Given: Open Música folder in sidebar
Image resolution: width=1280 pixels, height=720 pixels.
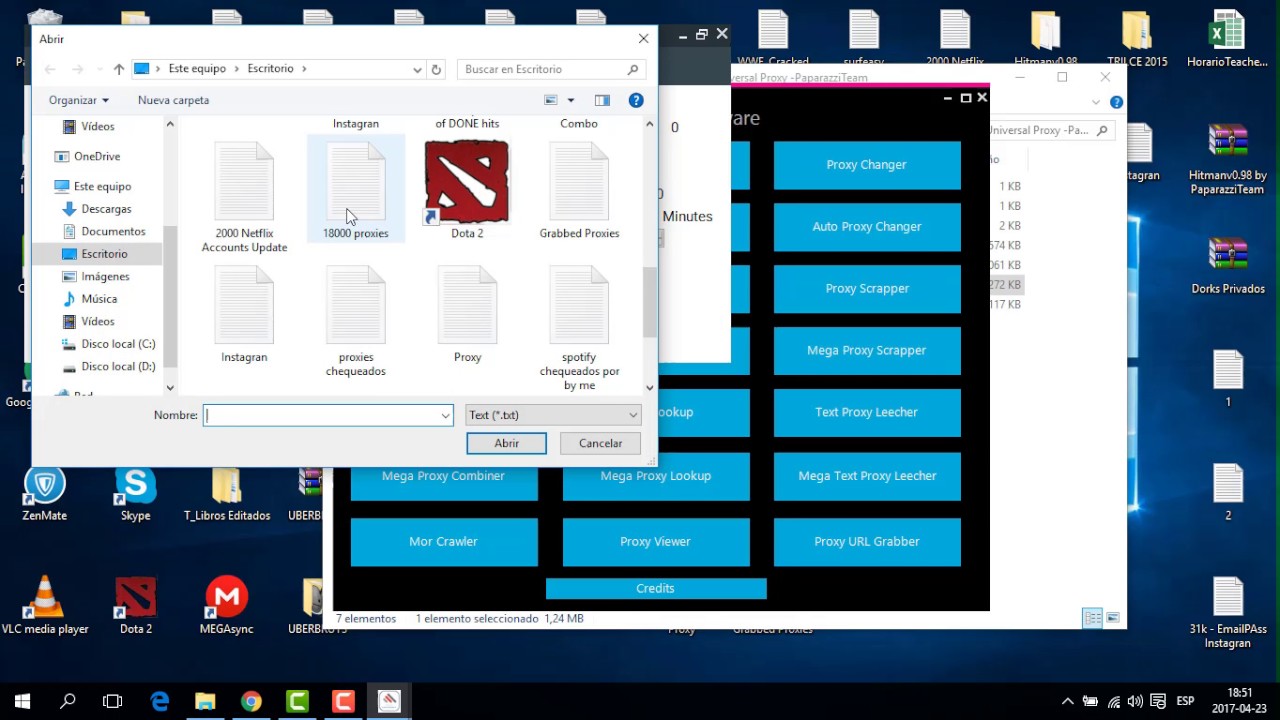Looking at the screenshot, I should click(99, 299).
